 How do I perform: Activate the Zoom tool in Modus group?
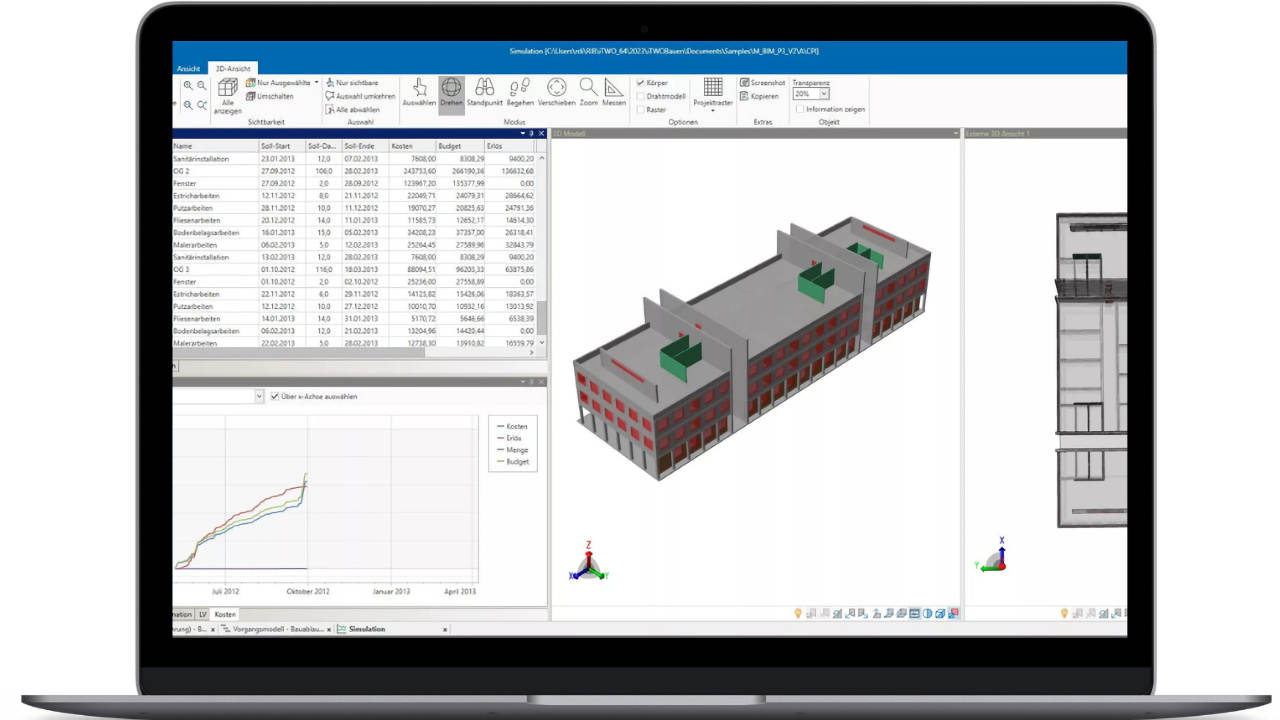(x=587, y=92)
